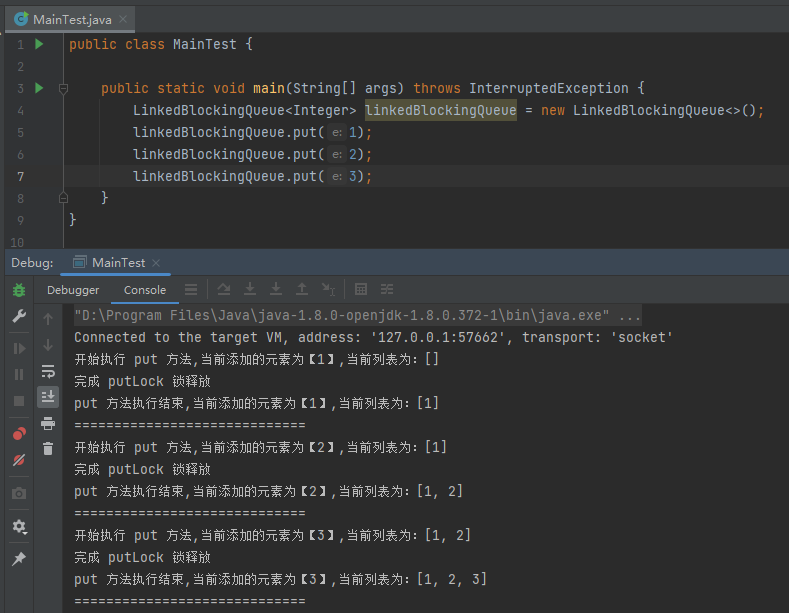Run main method from line 3 gutter

tap(39, 88)
